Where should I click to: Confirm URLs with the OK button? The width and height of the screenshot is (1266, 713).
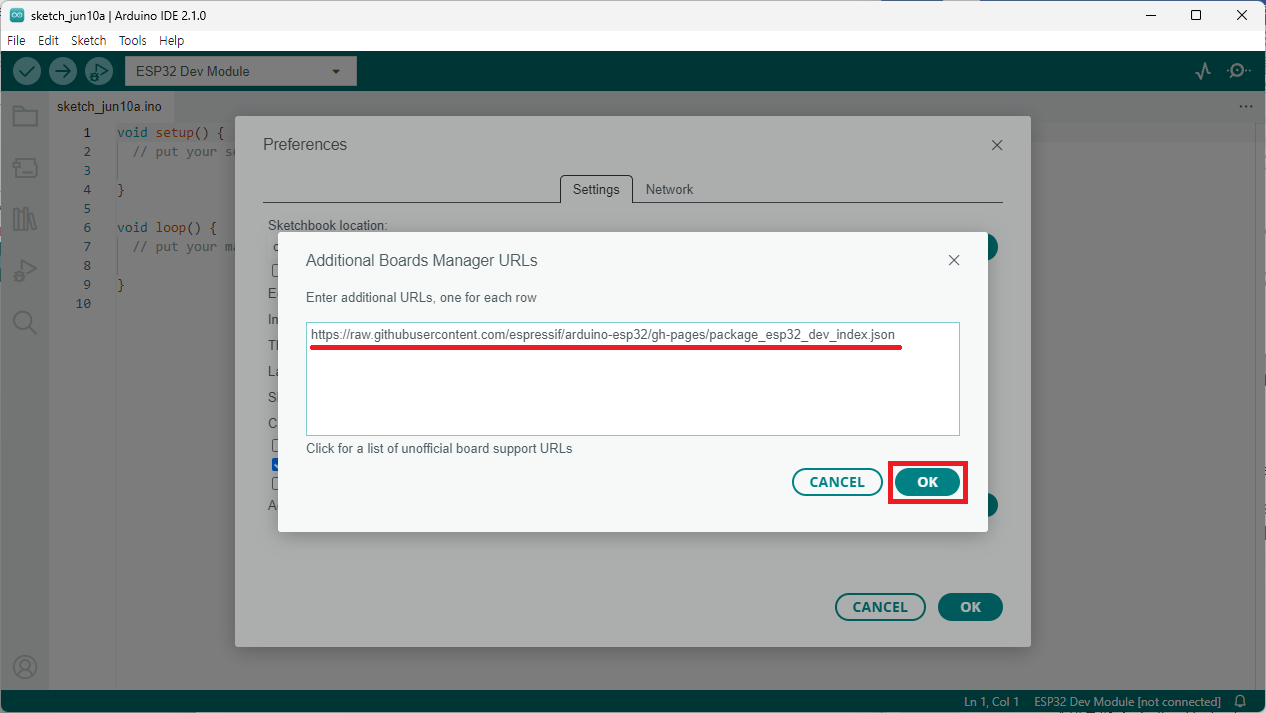pyautogui.click(x=928, y=482)
